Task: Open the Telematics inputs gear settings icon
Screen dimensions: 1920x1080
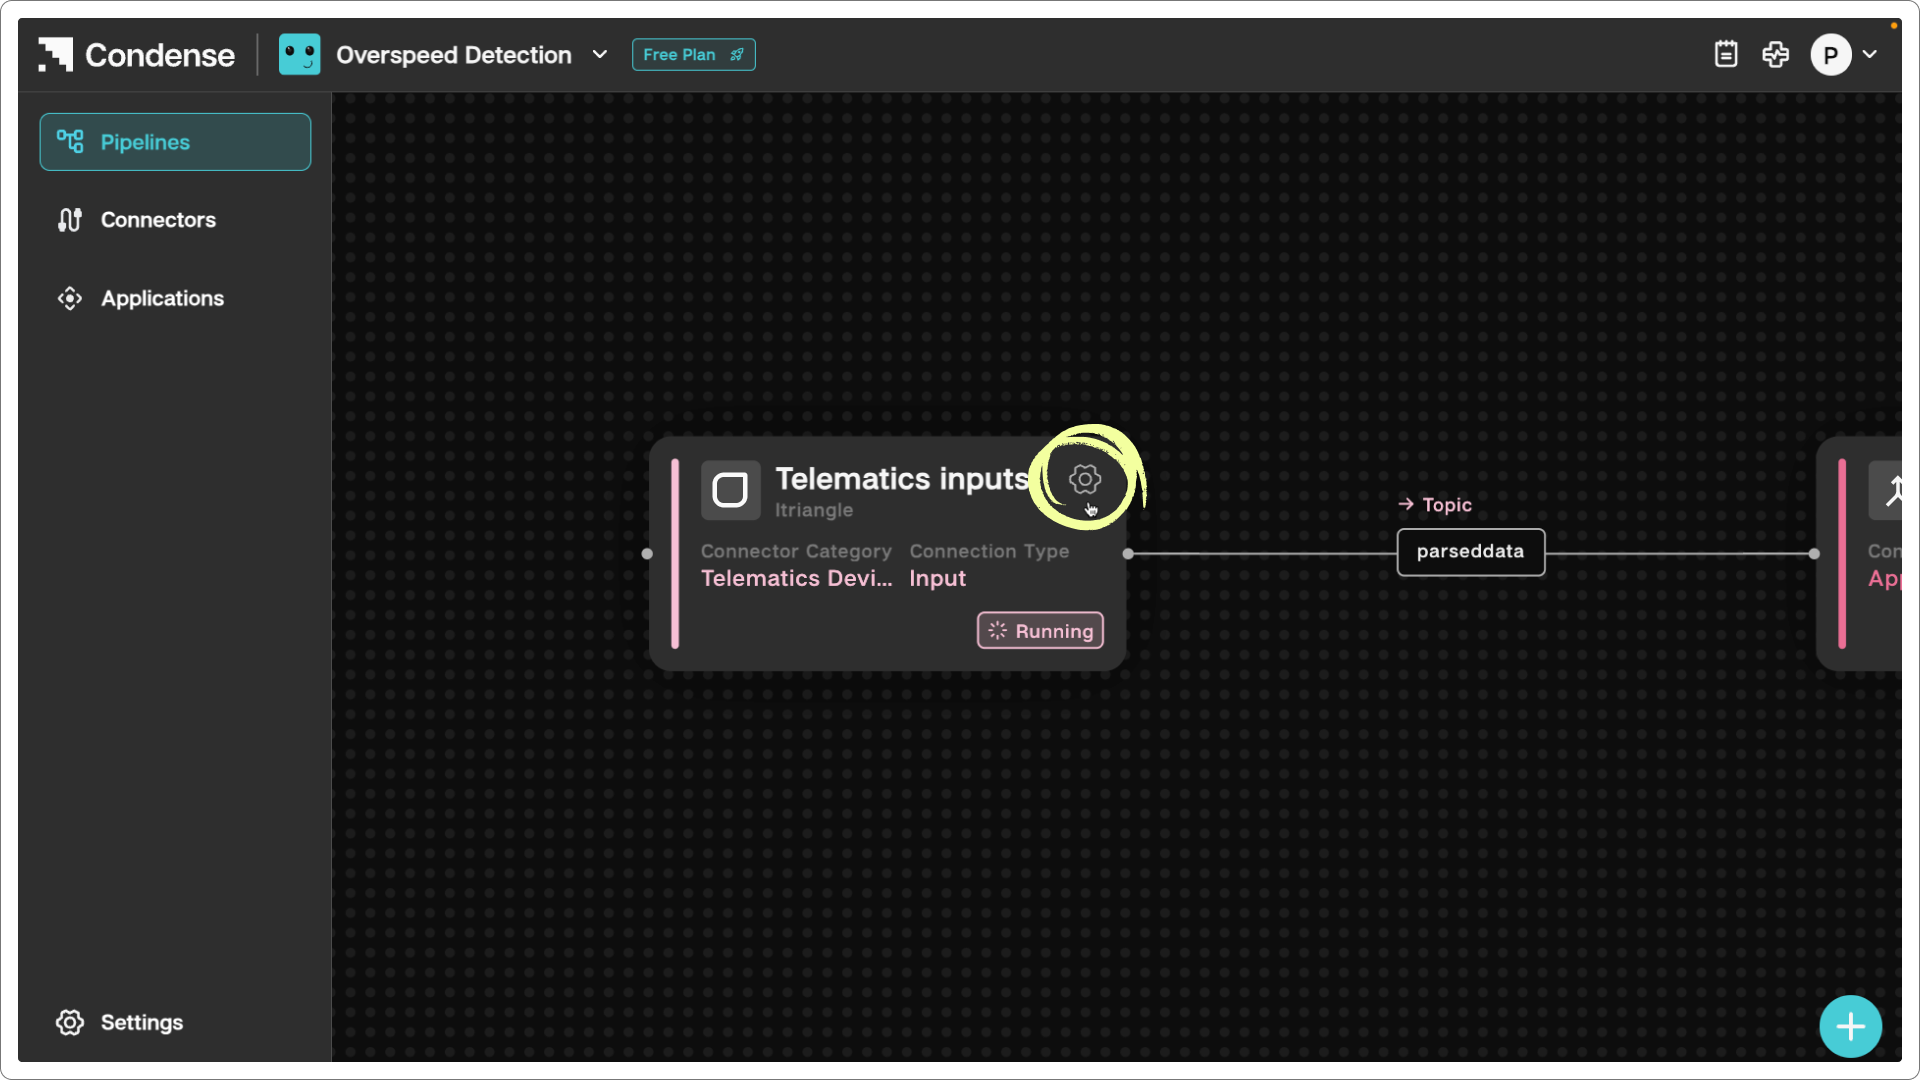Action: [1085, 479]
